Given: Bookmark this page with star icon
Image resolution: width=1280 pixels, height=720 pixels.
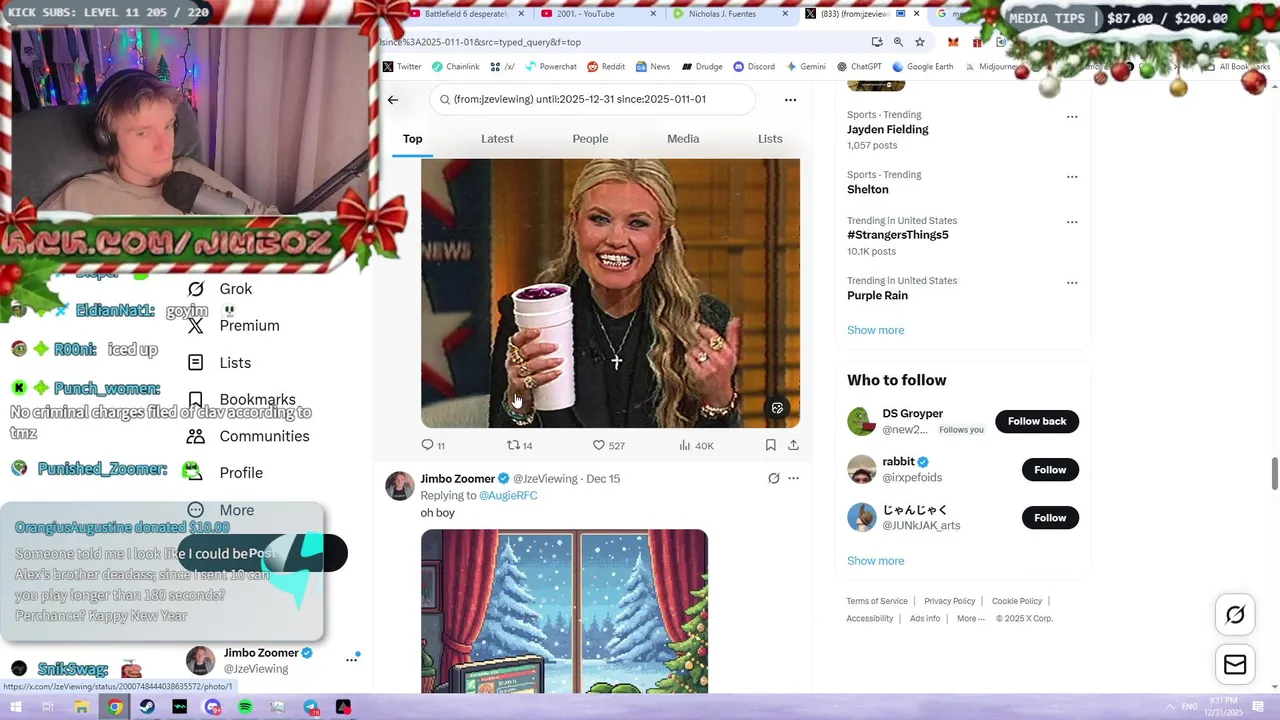Looking at the screenshot, I should pyautogui.click(x=920, y=42).
